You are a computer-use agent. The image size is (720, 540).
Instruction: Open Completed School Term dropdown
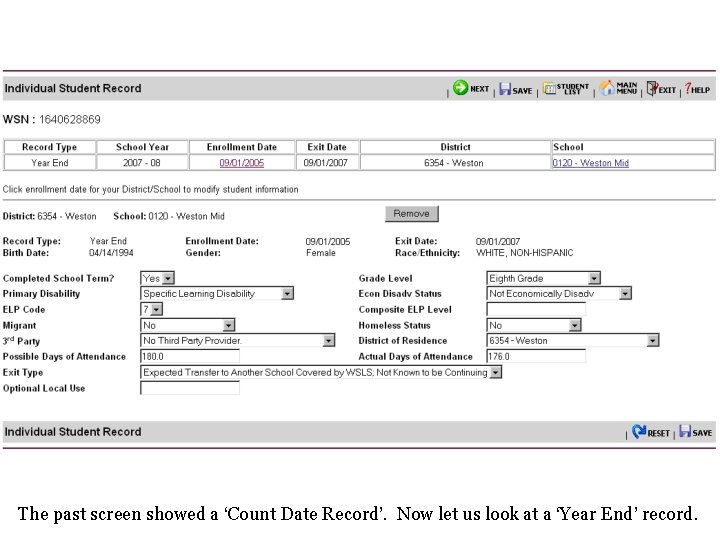coord(158,278)
